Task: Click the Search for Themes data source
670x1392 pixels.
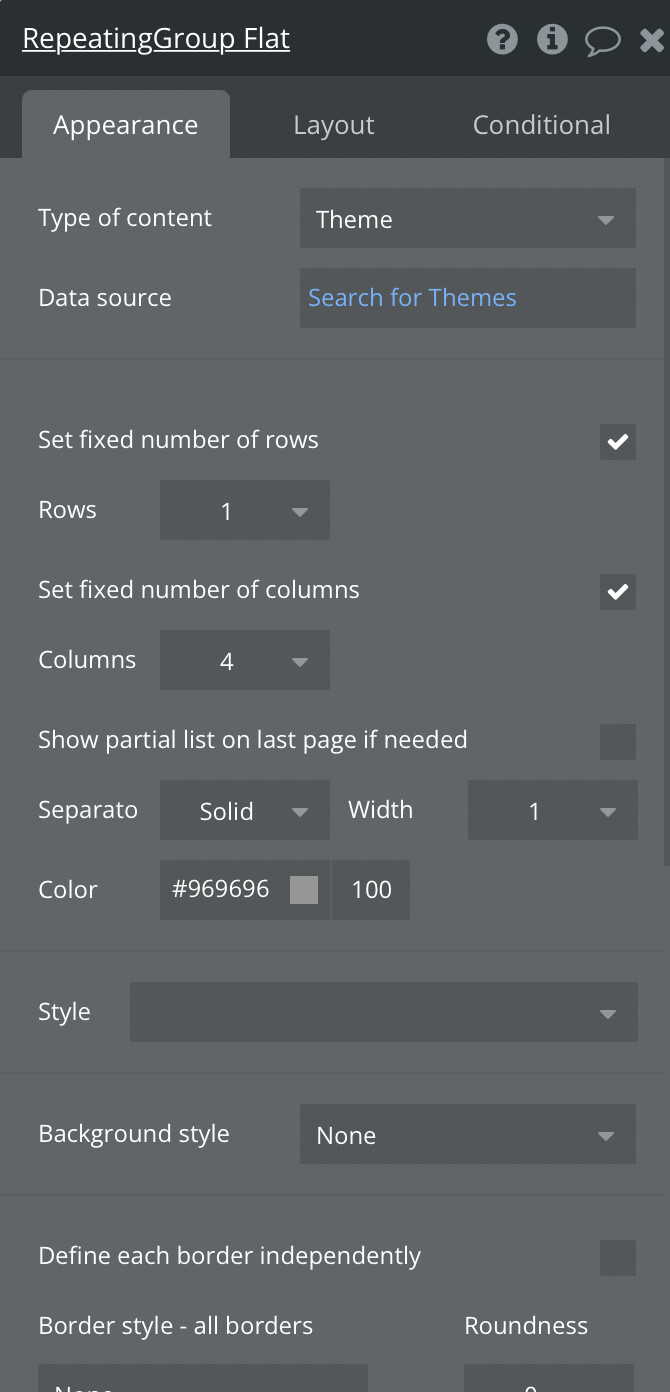Action: (412, 298)
